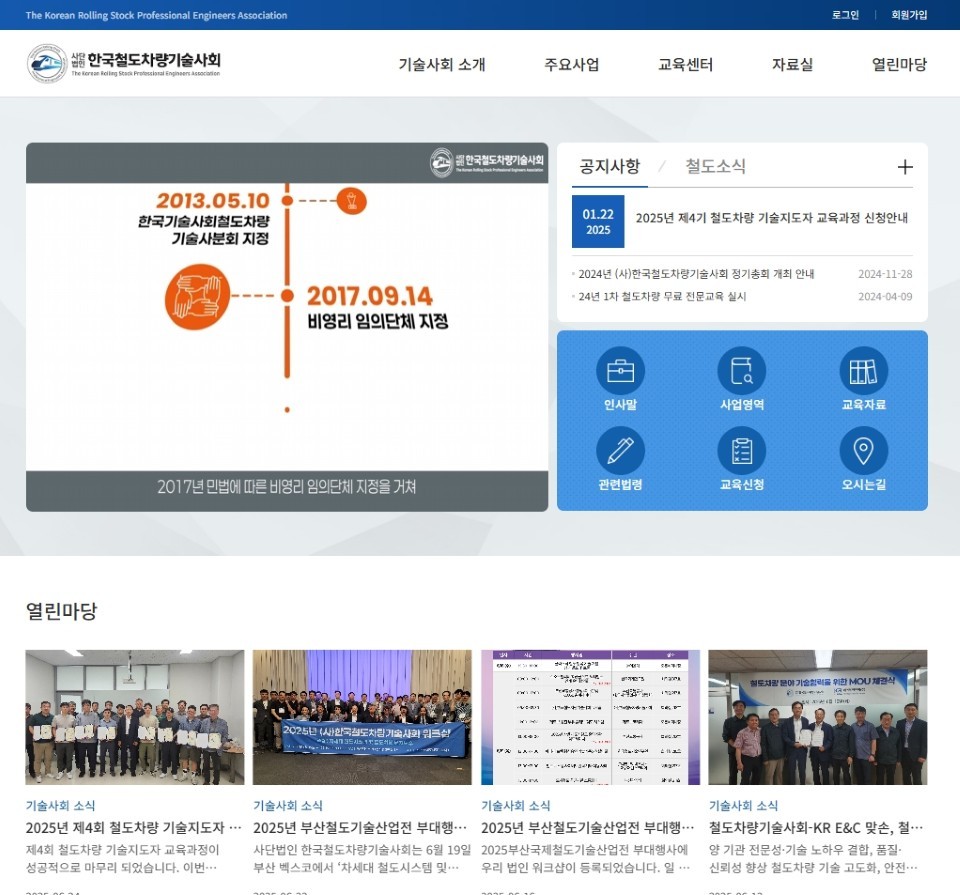The height and width of the screenshot is (895, 960).
Task: Open the 자료실 menu
Action: [x=792, y=64]
